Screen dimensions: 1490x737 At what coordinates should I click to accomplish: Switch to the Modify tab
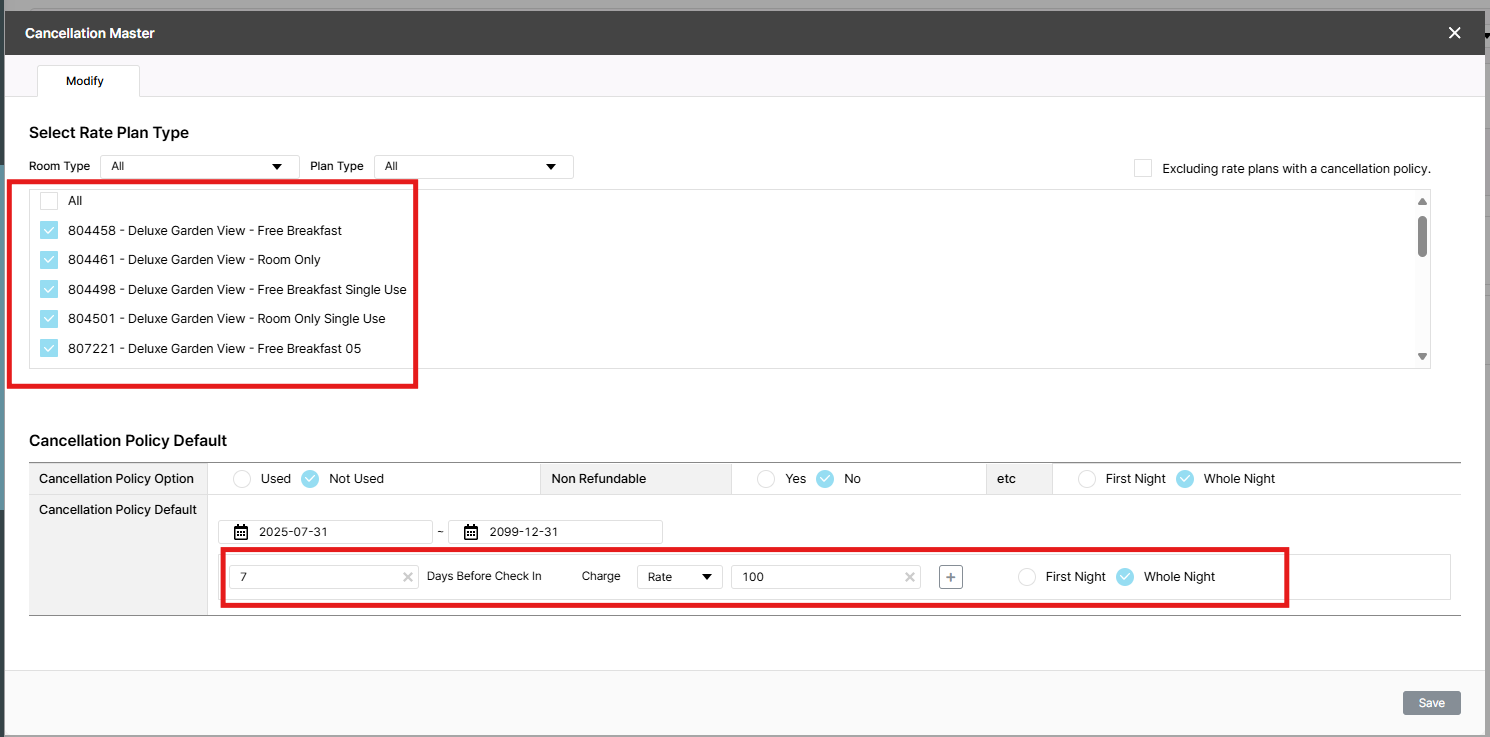tap(85, 81)
